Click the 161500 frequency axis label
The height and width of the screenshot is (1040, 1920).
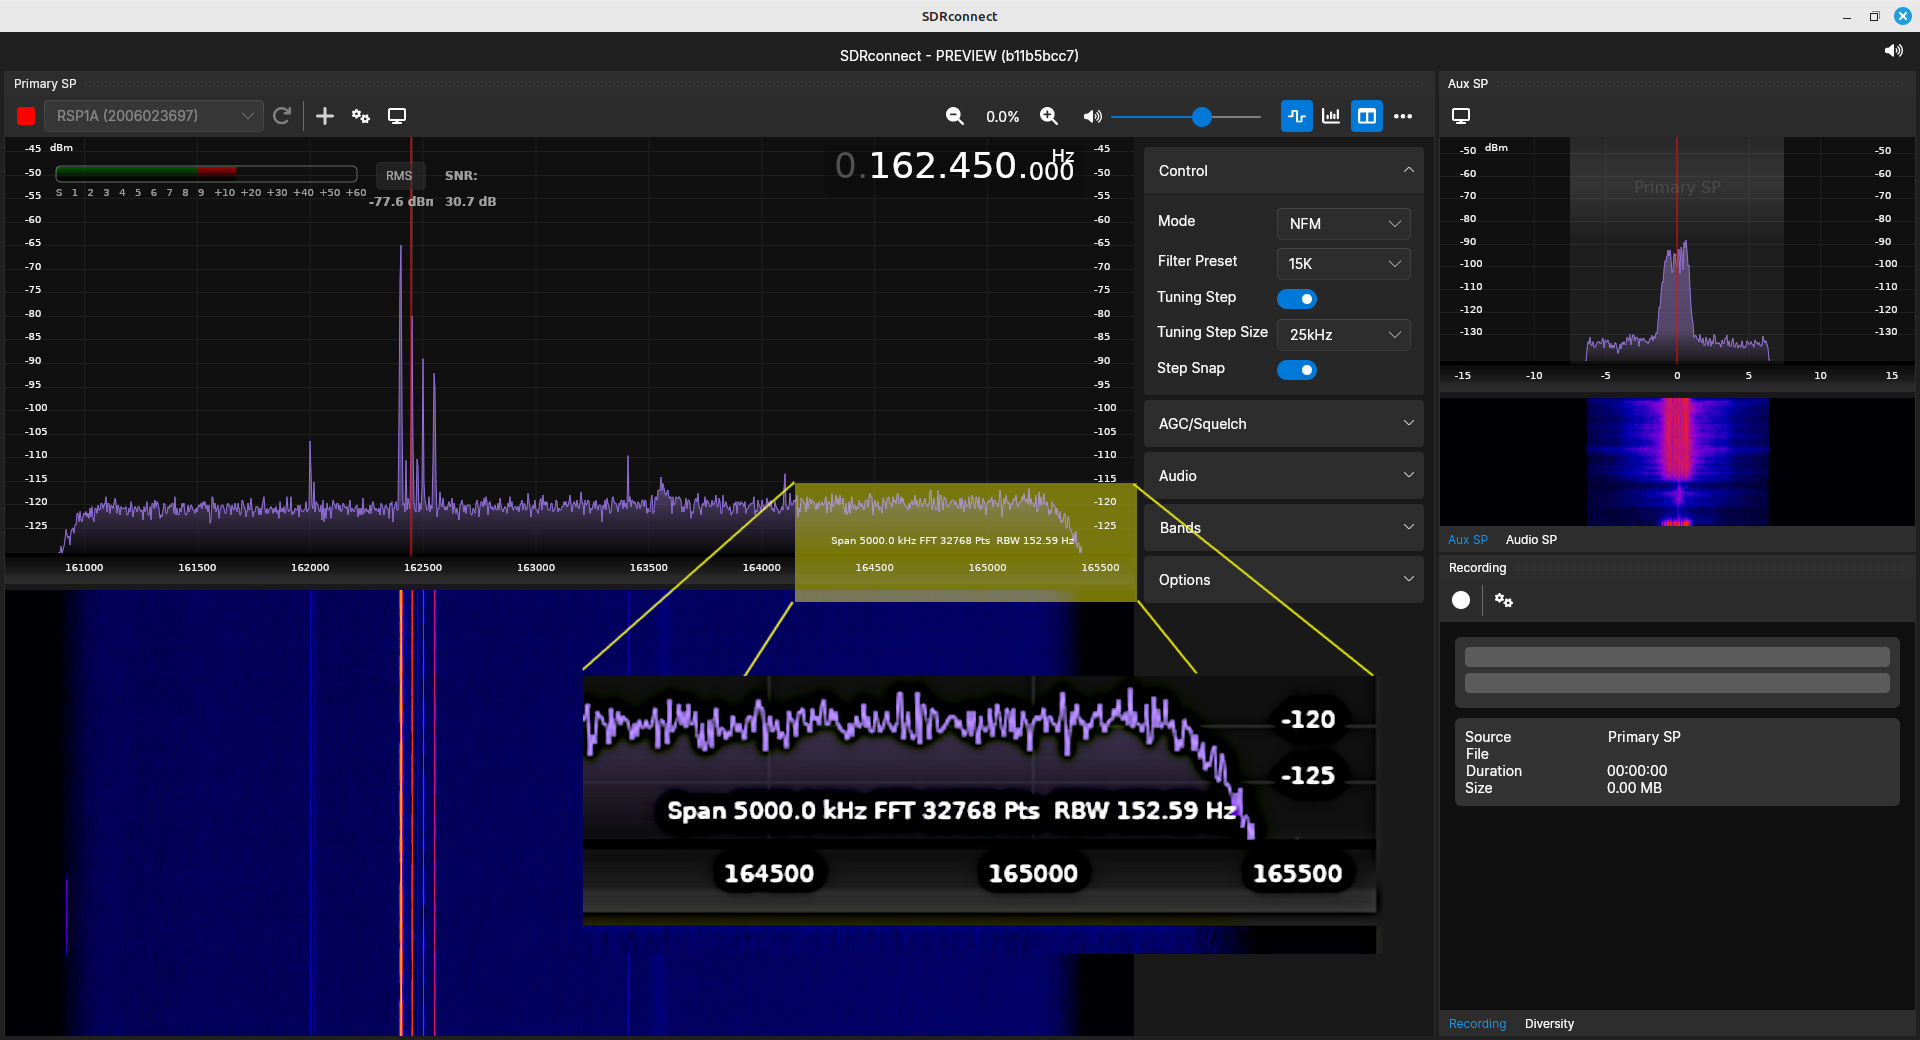click(x=197, y=568)
